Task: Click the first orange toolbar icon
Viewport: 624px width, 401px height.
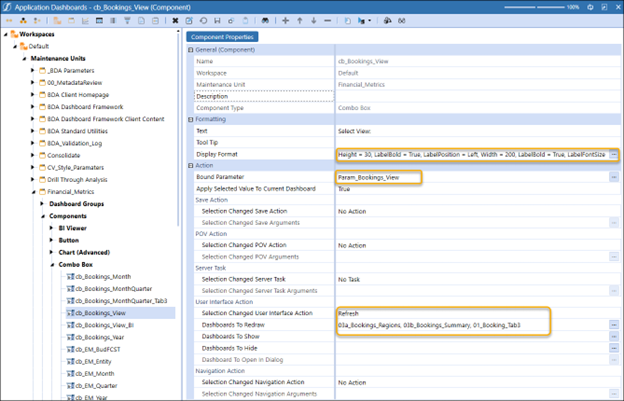Action: point(9,21)
